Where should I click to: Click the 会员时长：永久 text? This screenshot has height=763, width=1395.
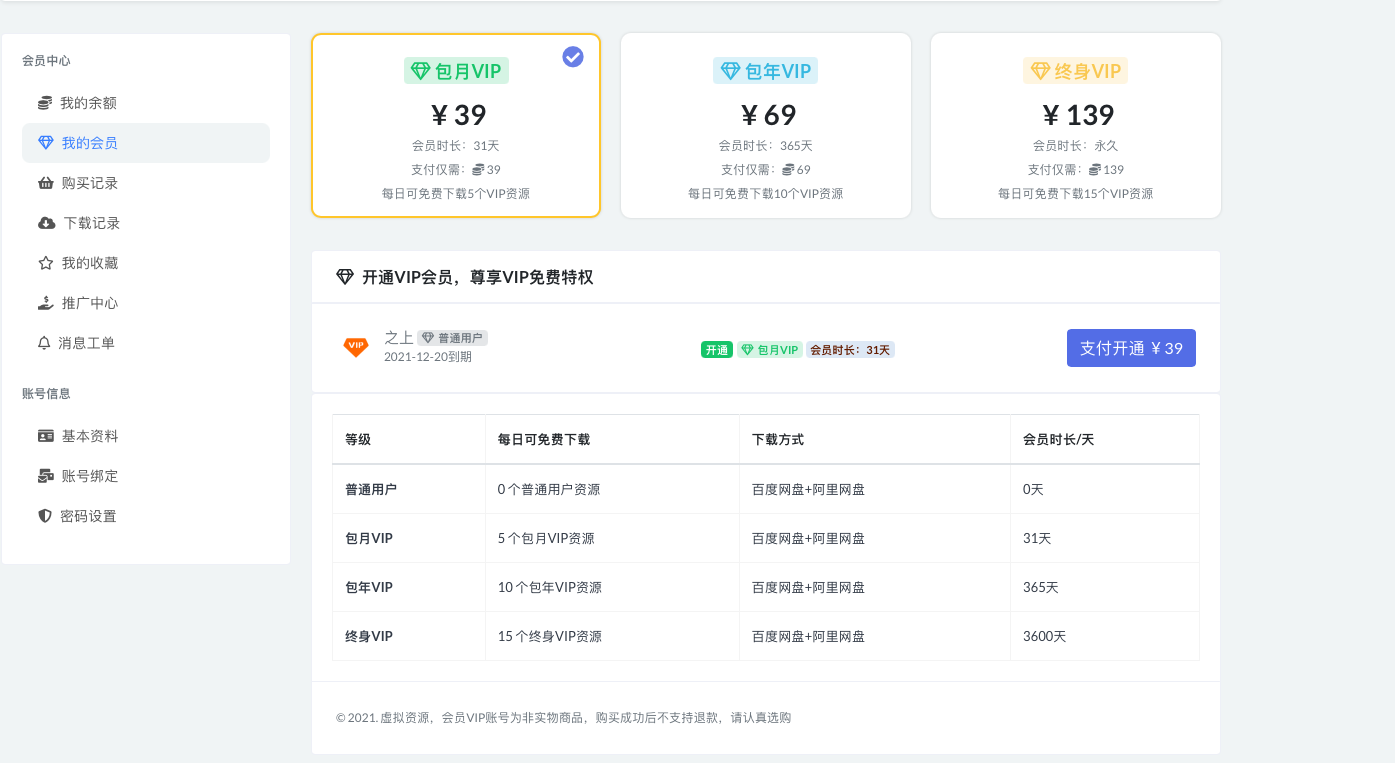point(1076,145)
